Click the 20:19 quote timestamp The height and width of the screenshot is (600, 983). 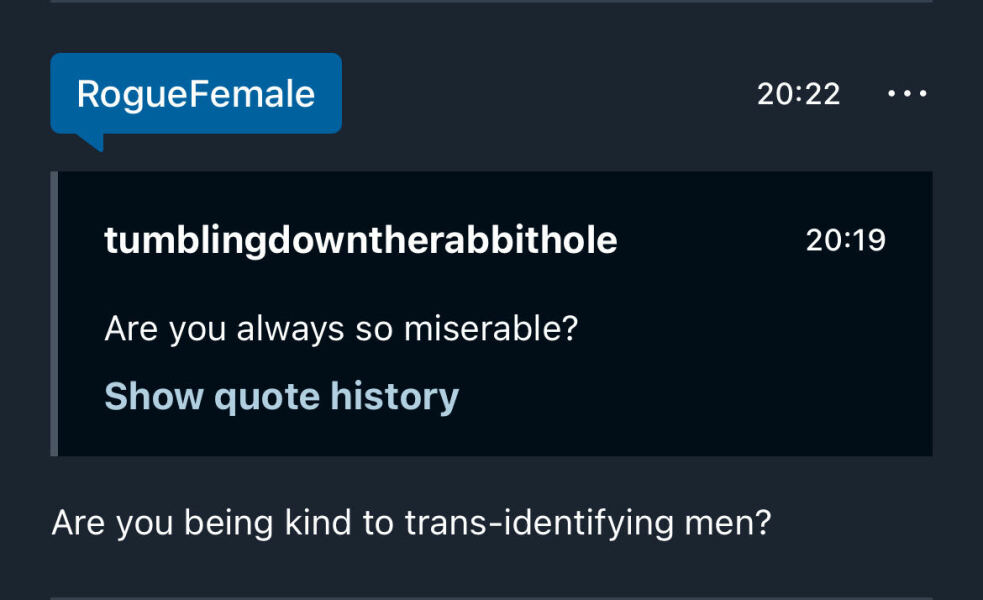point(845,240)
